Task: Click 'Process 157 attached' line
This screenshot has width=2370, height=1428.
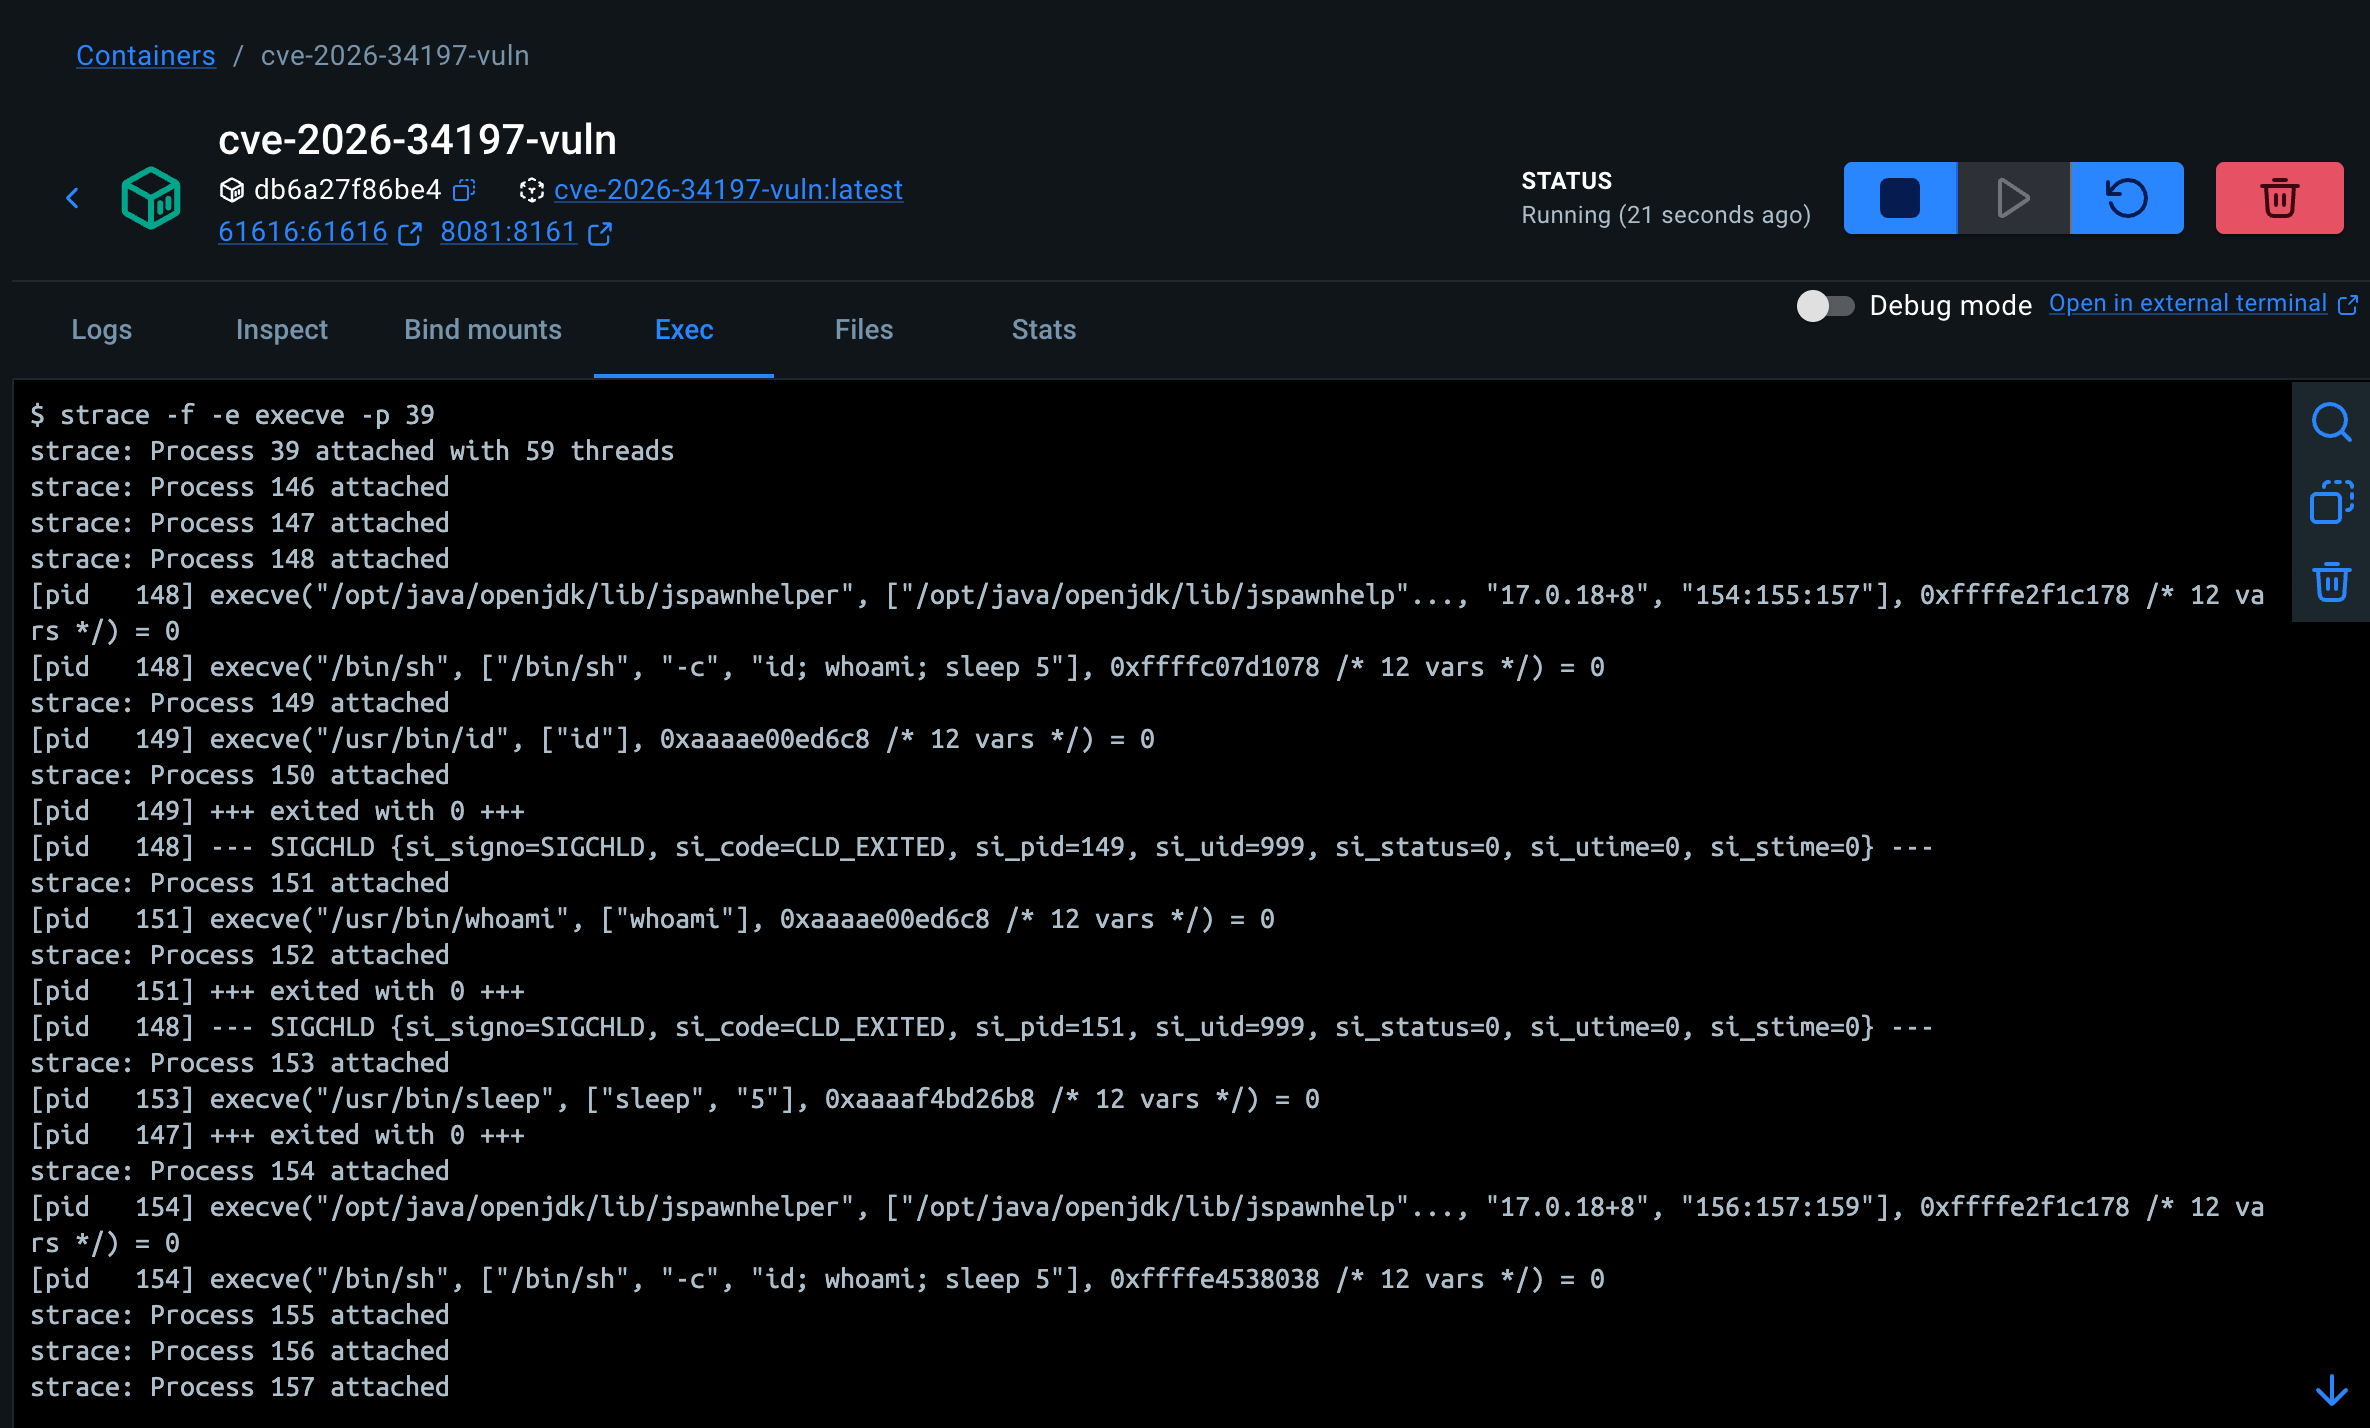Action: [x=240, y=1387]
